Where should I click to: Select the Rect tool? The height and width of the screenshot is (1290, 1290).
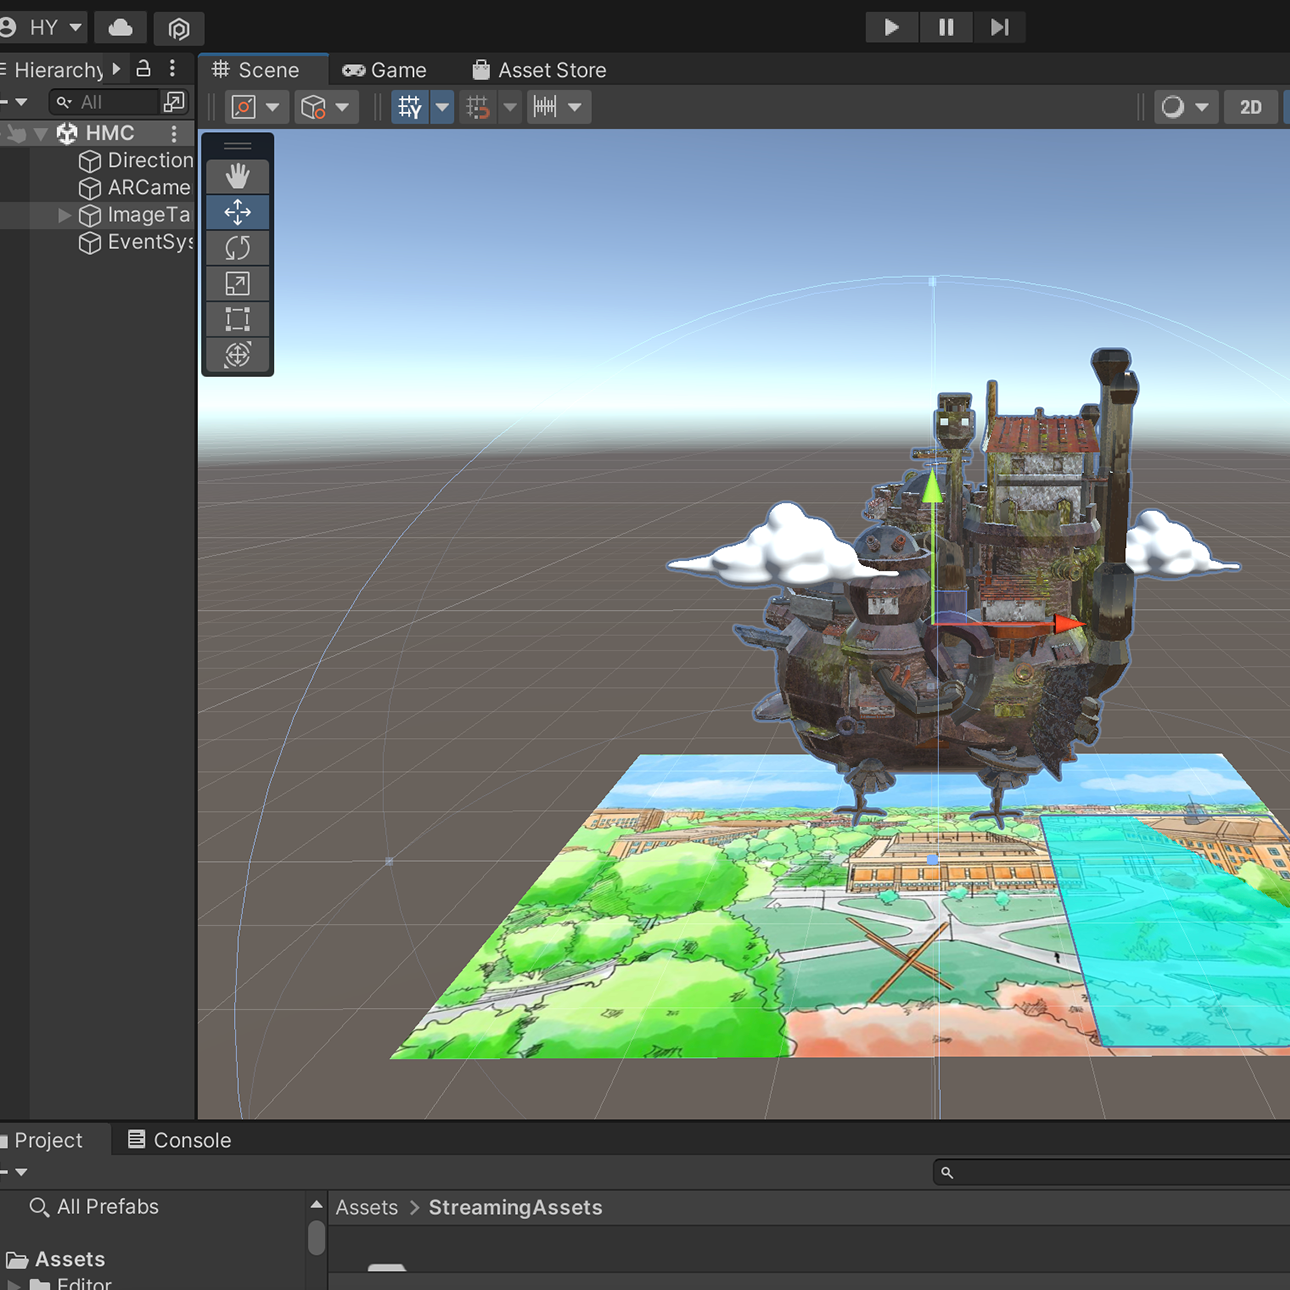(x=237, y=319)
